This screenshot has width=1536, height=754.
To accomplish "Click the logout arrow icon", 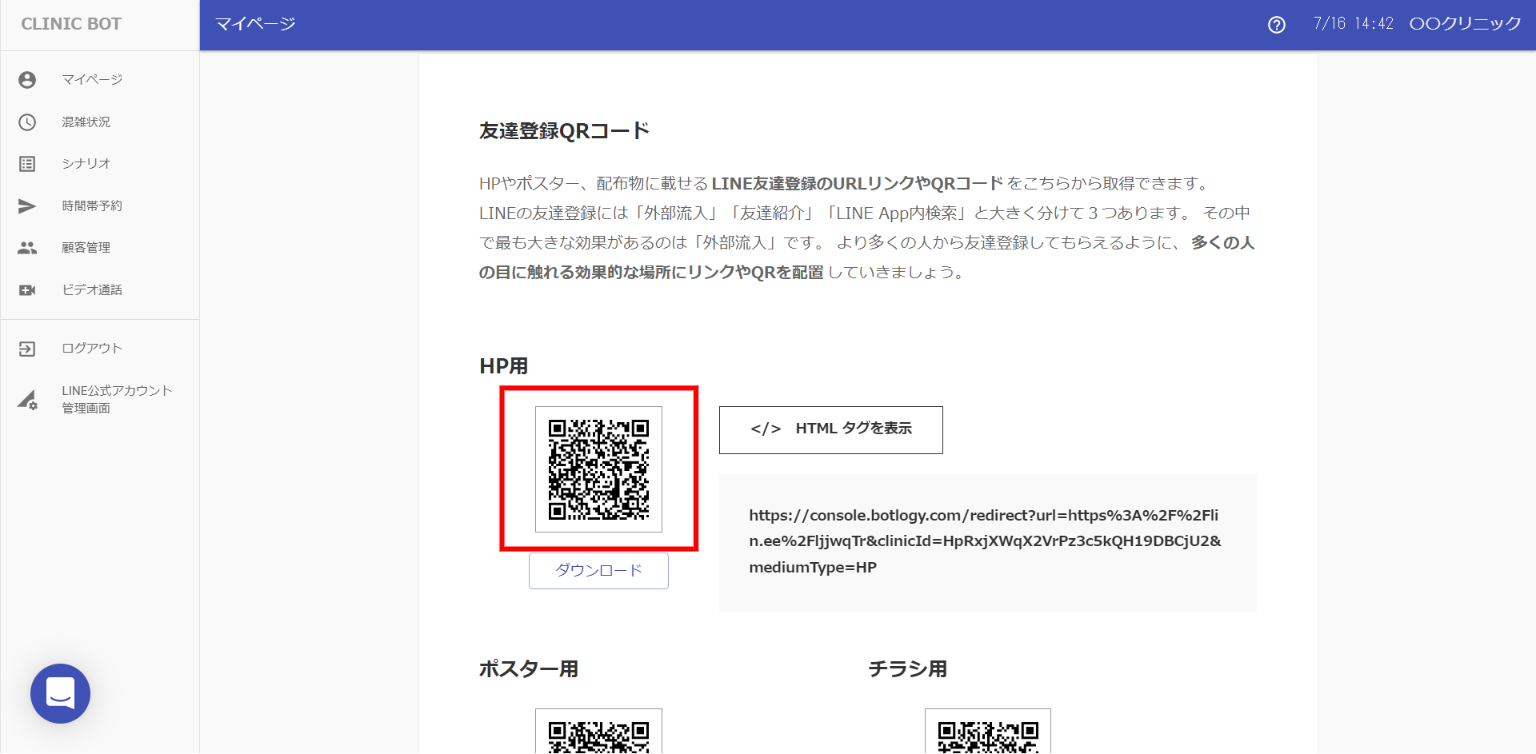I will (27, 348).
